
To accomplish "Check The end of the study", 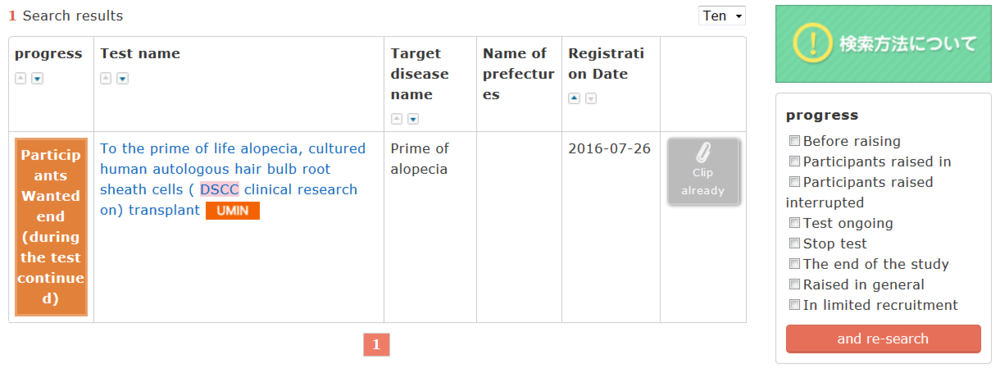I will [x=794, y=264].
